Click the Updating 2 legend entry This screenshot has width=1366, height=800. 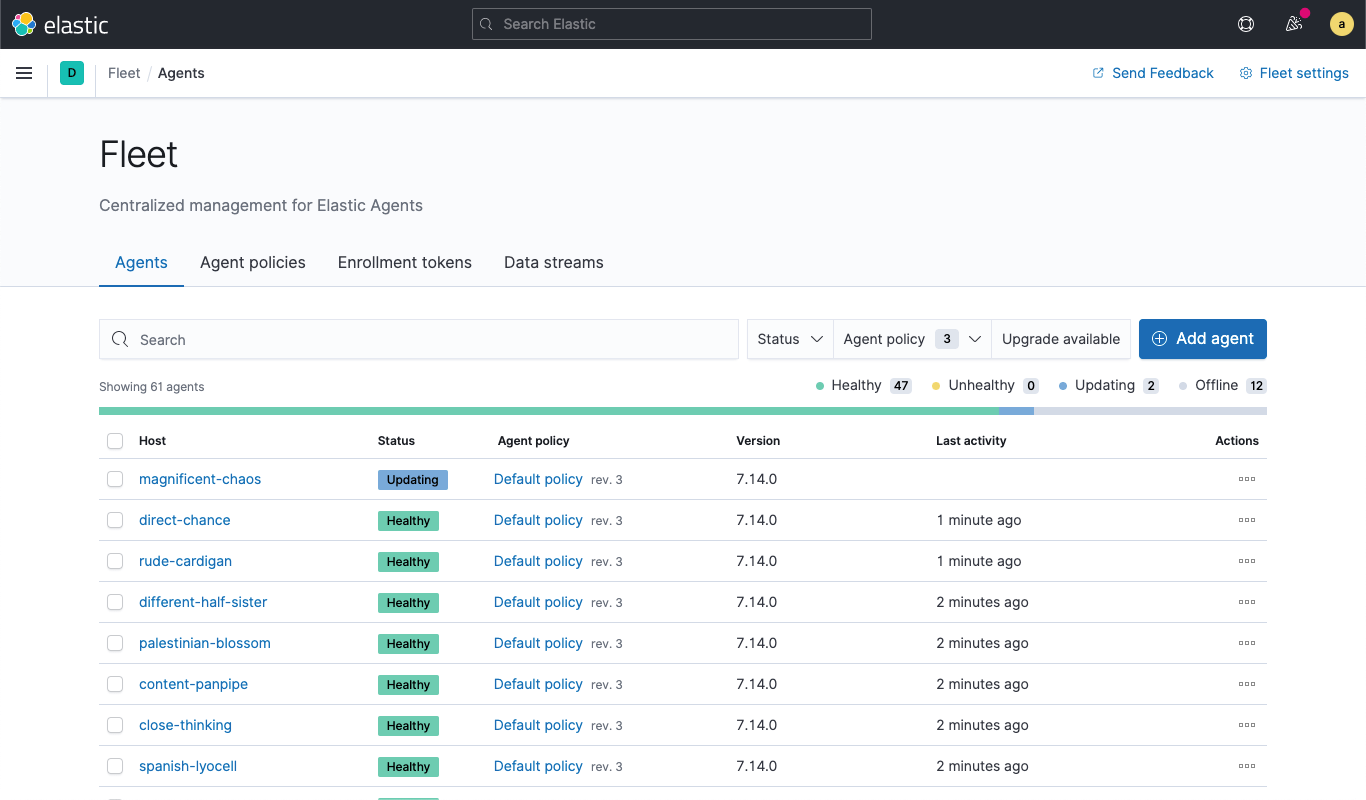(x=1109, y=385)
